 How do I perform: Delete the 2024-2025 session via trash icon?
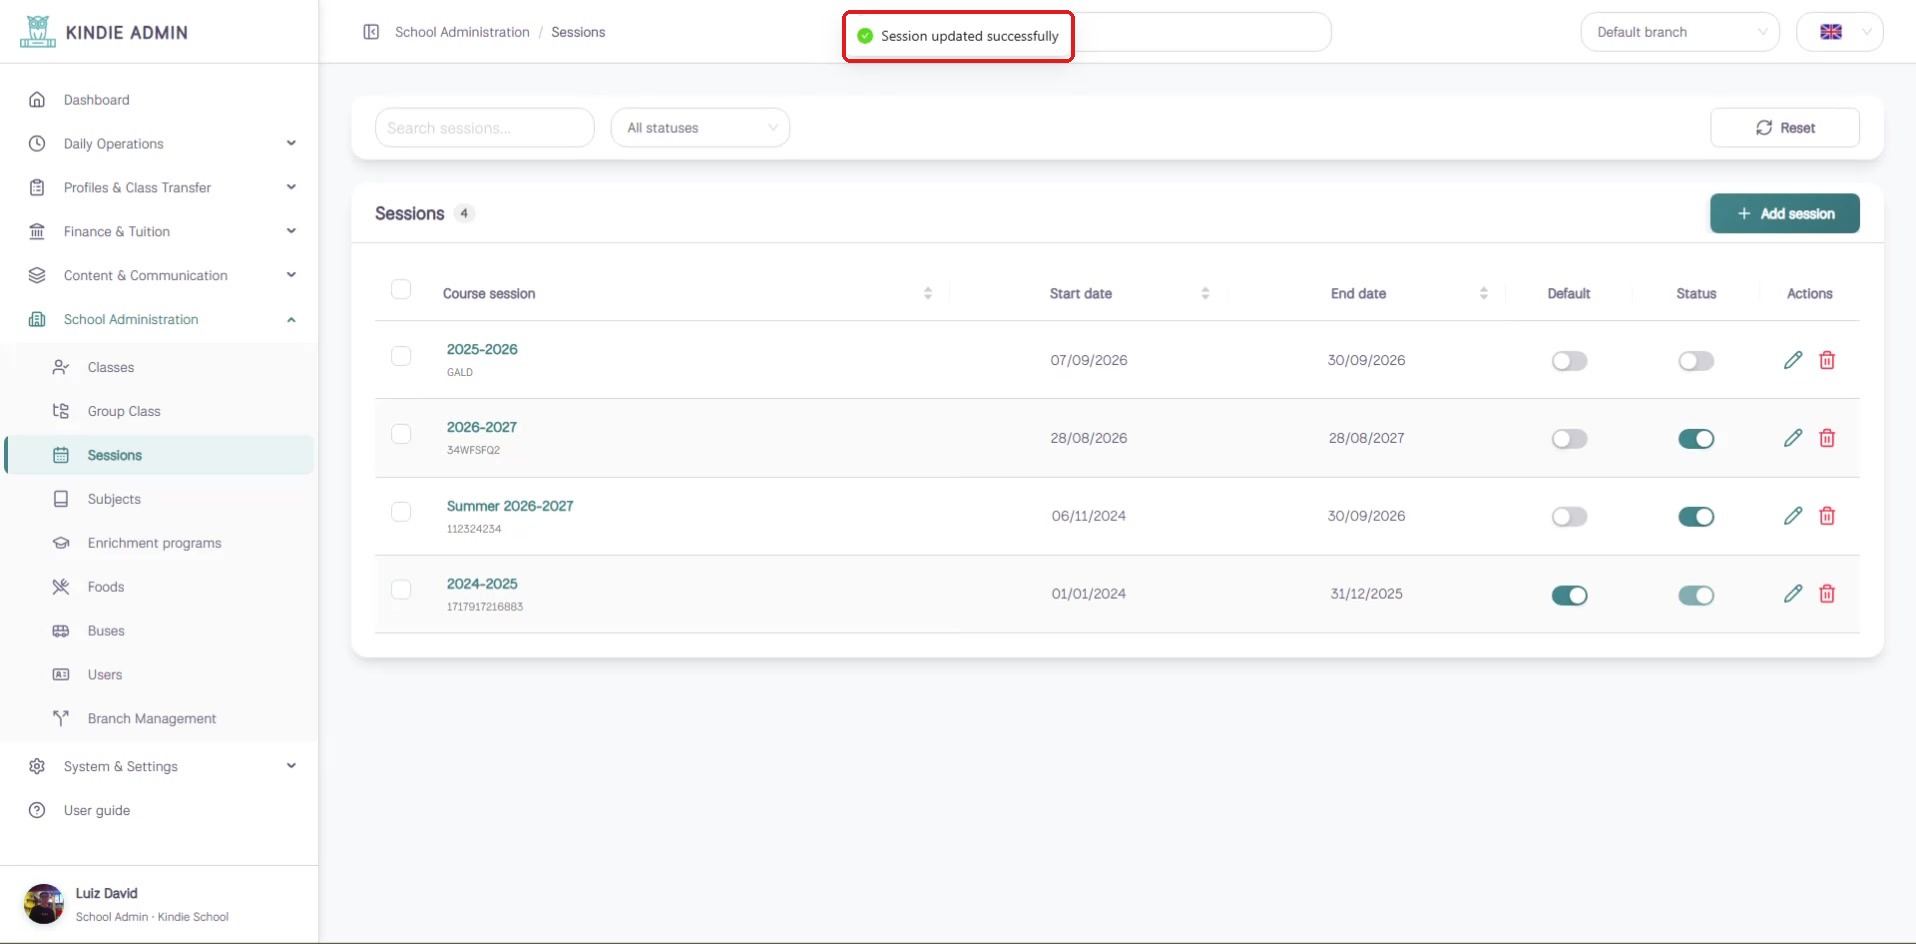click(x=1827, y=594)
